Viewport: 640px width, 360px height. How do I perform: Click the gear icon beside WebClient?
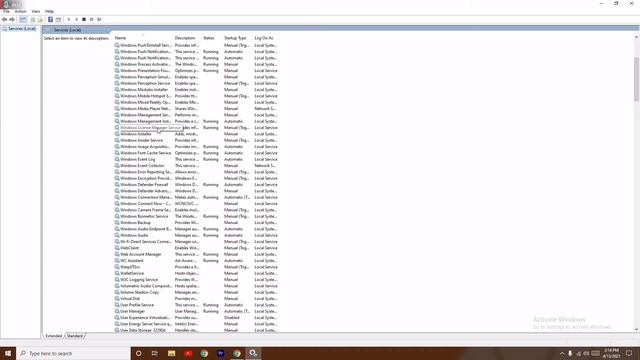click(117, 248)
